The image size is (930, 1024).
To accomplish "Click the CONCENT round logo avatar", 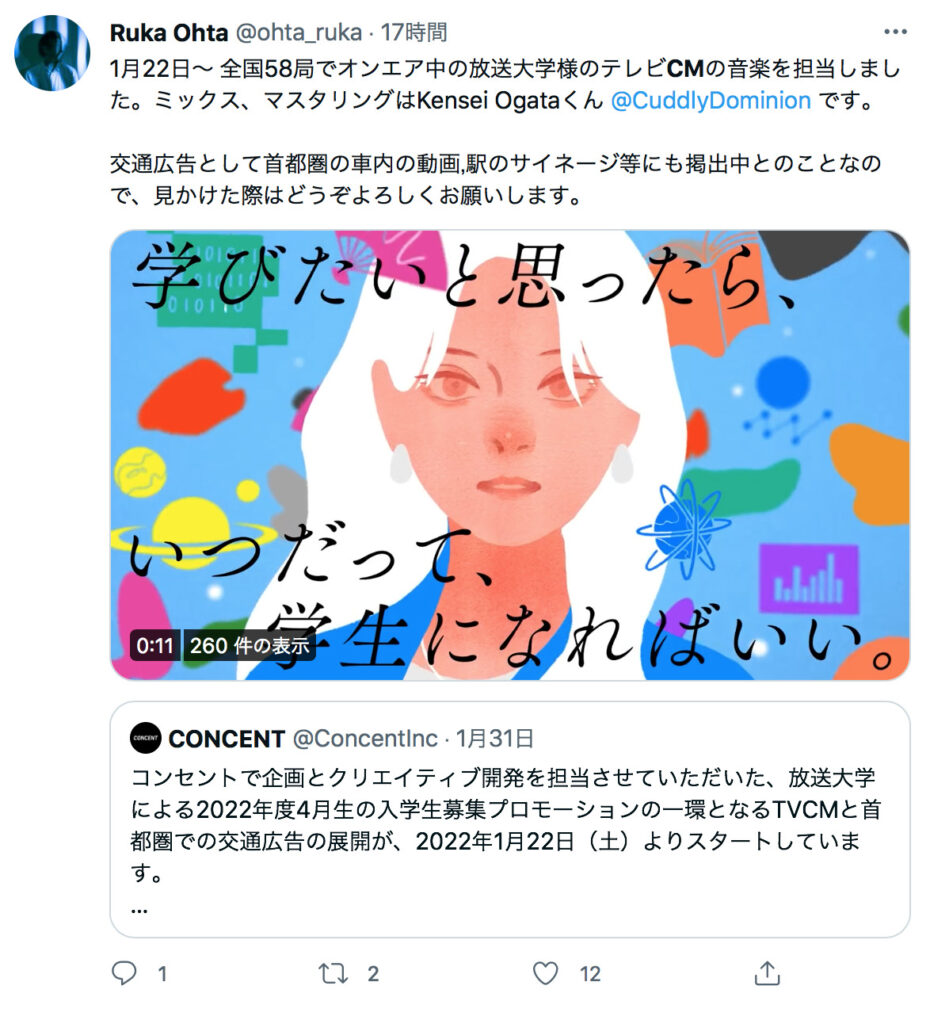I will click(146, 739).
